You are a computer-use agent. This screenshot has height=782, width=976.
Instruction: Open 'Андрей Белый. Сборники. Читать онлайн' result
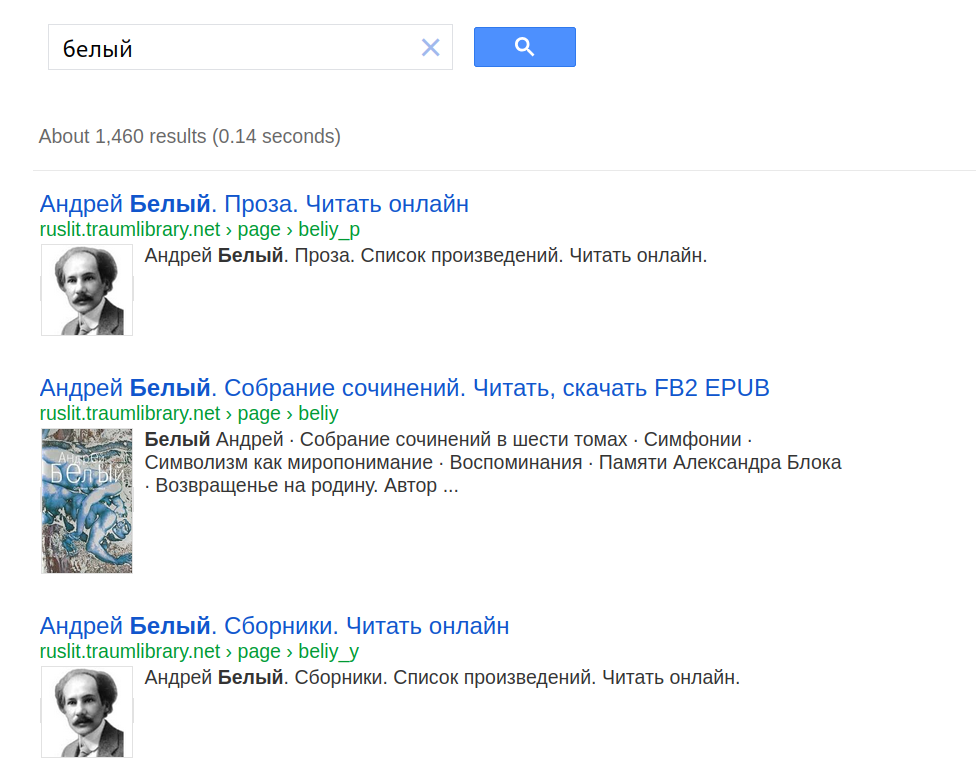pos(274,626)
